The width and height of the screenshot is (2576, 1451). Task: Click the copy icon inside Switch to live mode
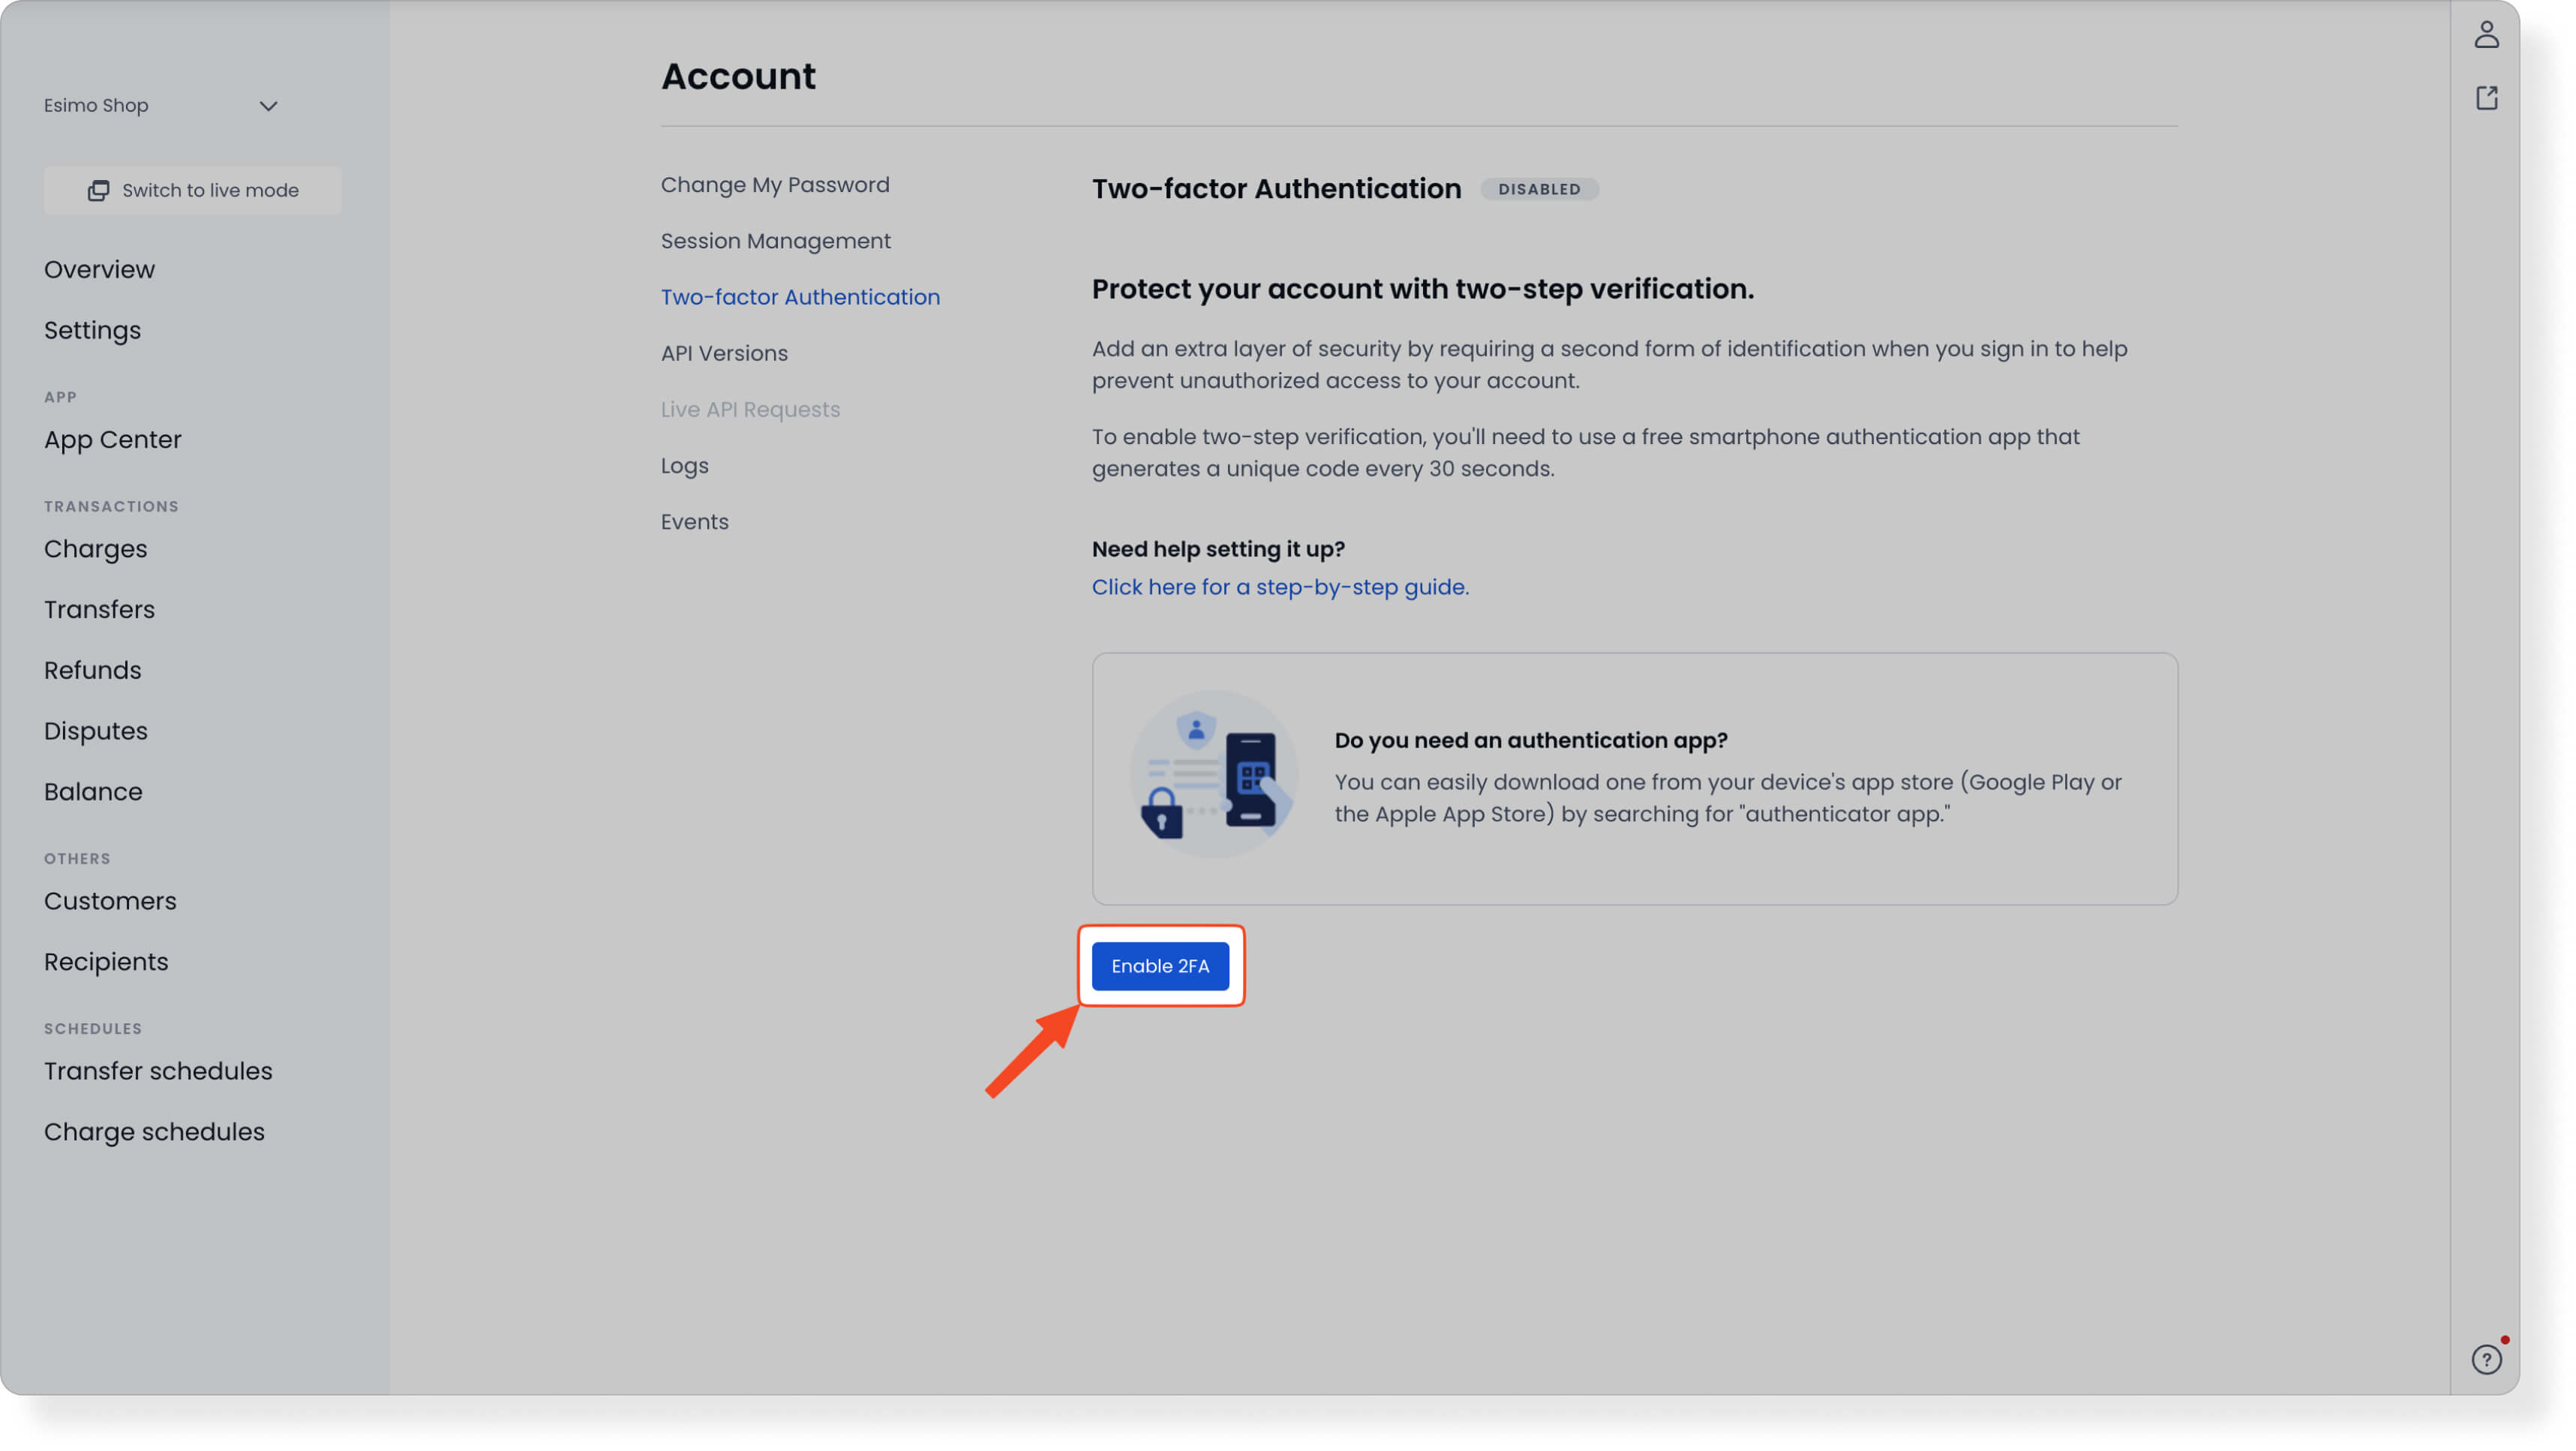(x=98, y=190)
